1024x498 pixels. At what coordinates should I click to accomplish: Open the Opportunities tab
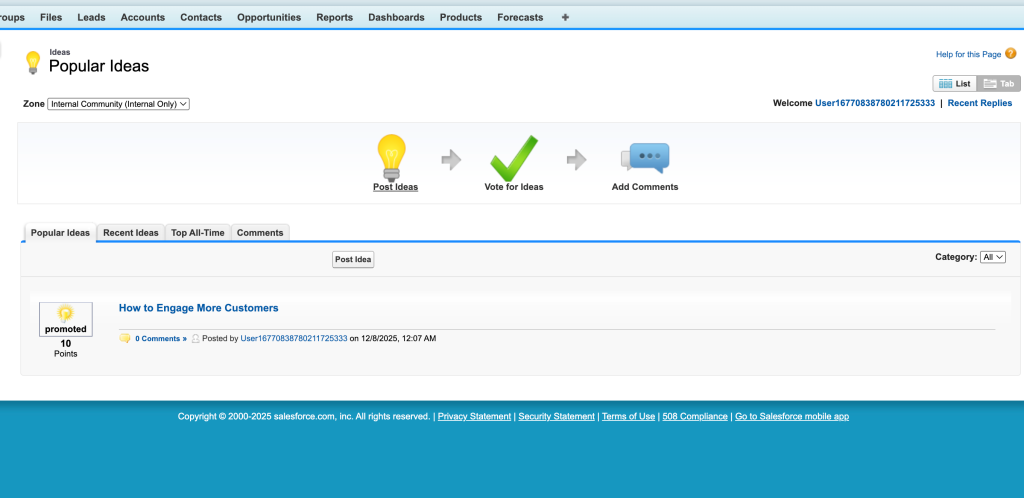point(269,18)
